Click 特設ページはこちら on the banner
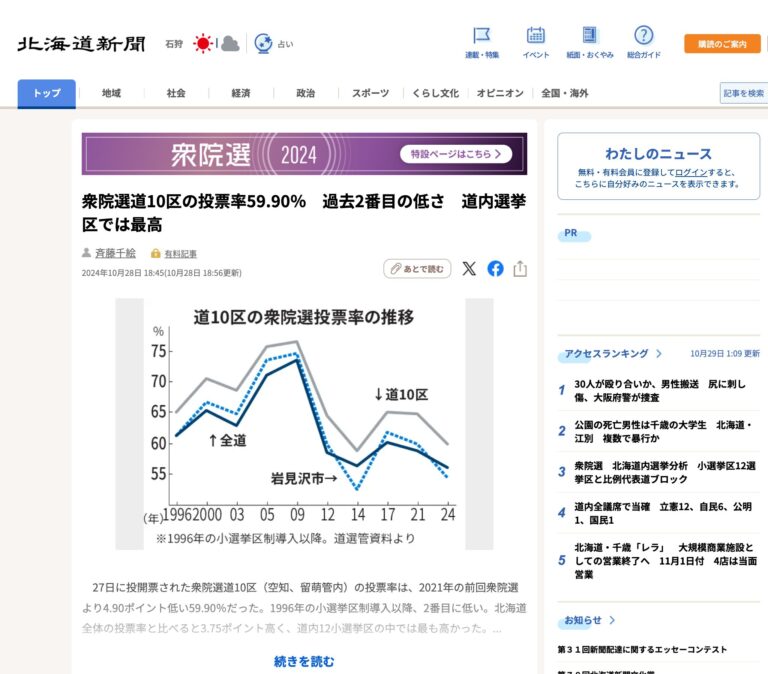768x674 pixels. [x=456, y=154]
